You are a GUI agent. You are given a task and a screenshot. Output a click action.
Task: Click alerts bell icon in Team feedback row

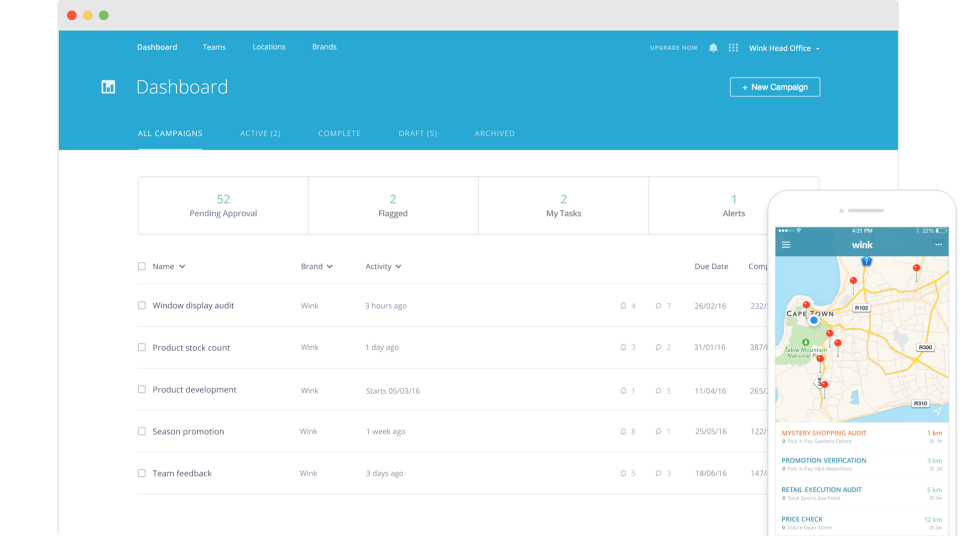pyautogui.click(x=623, y=474)
